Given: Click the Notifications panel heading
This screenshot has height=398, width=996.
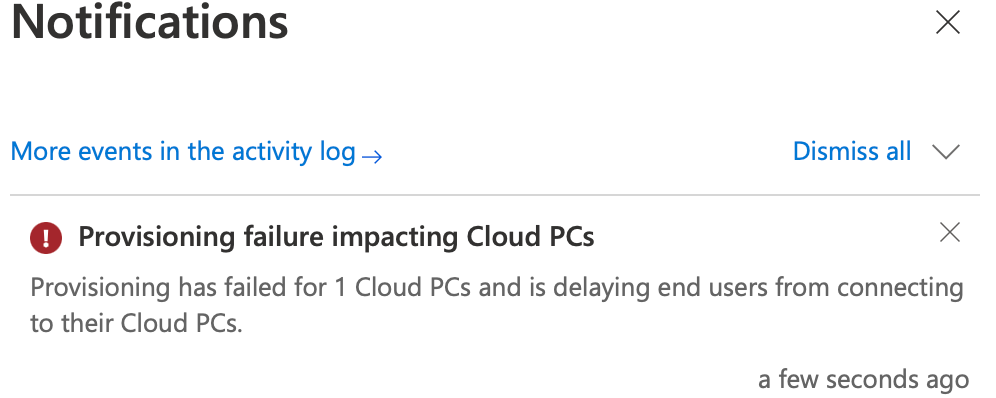Looking at the screenshot, I should tap(150, 22).
